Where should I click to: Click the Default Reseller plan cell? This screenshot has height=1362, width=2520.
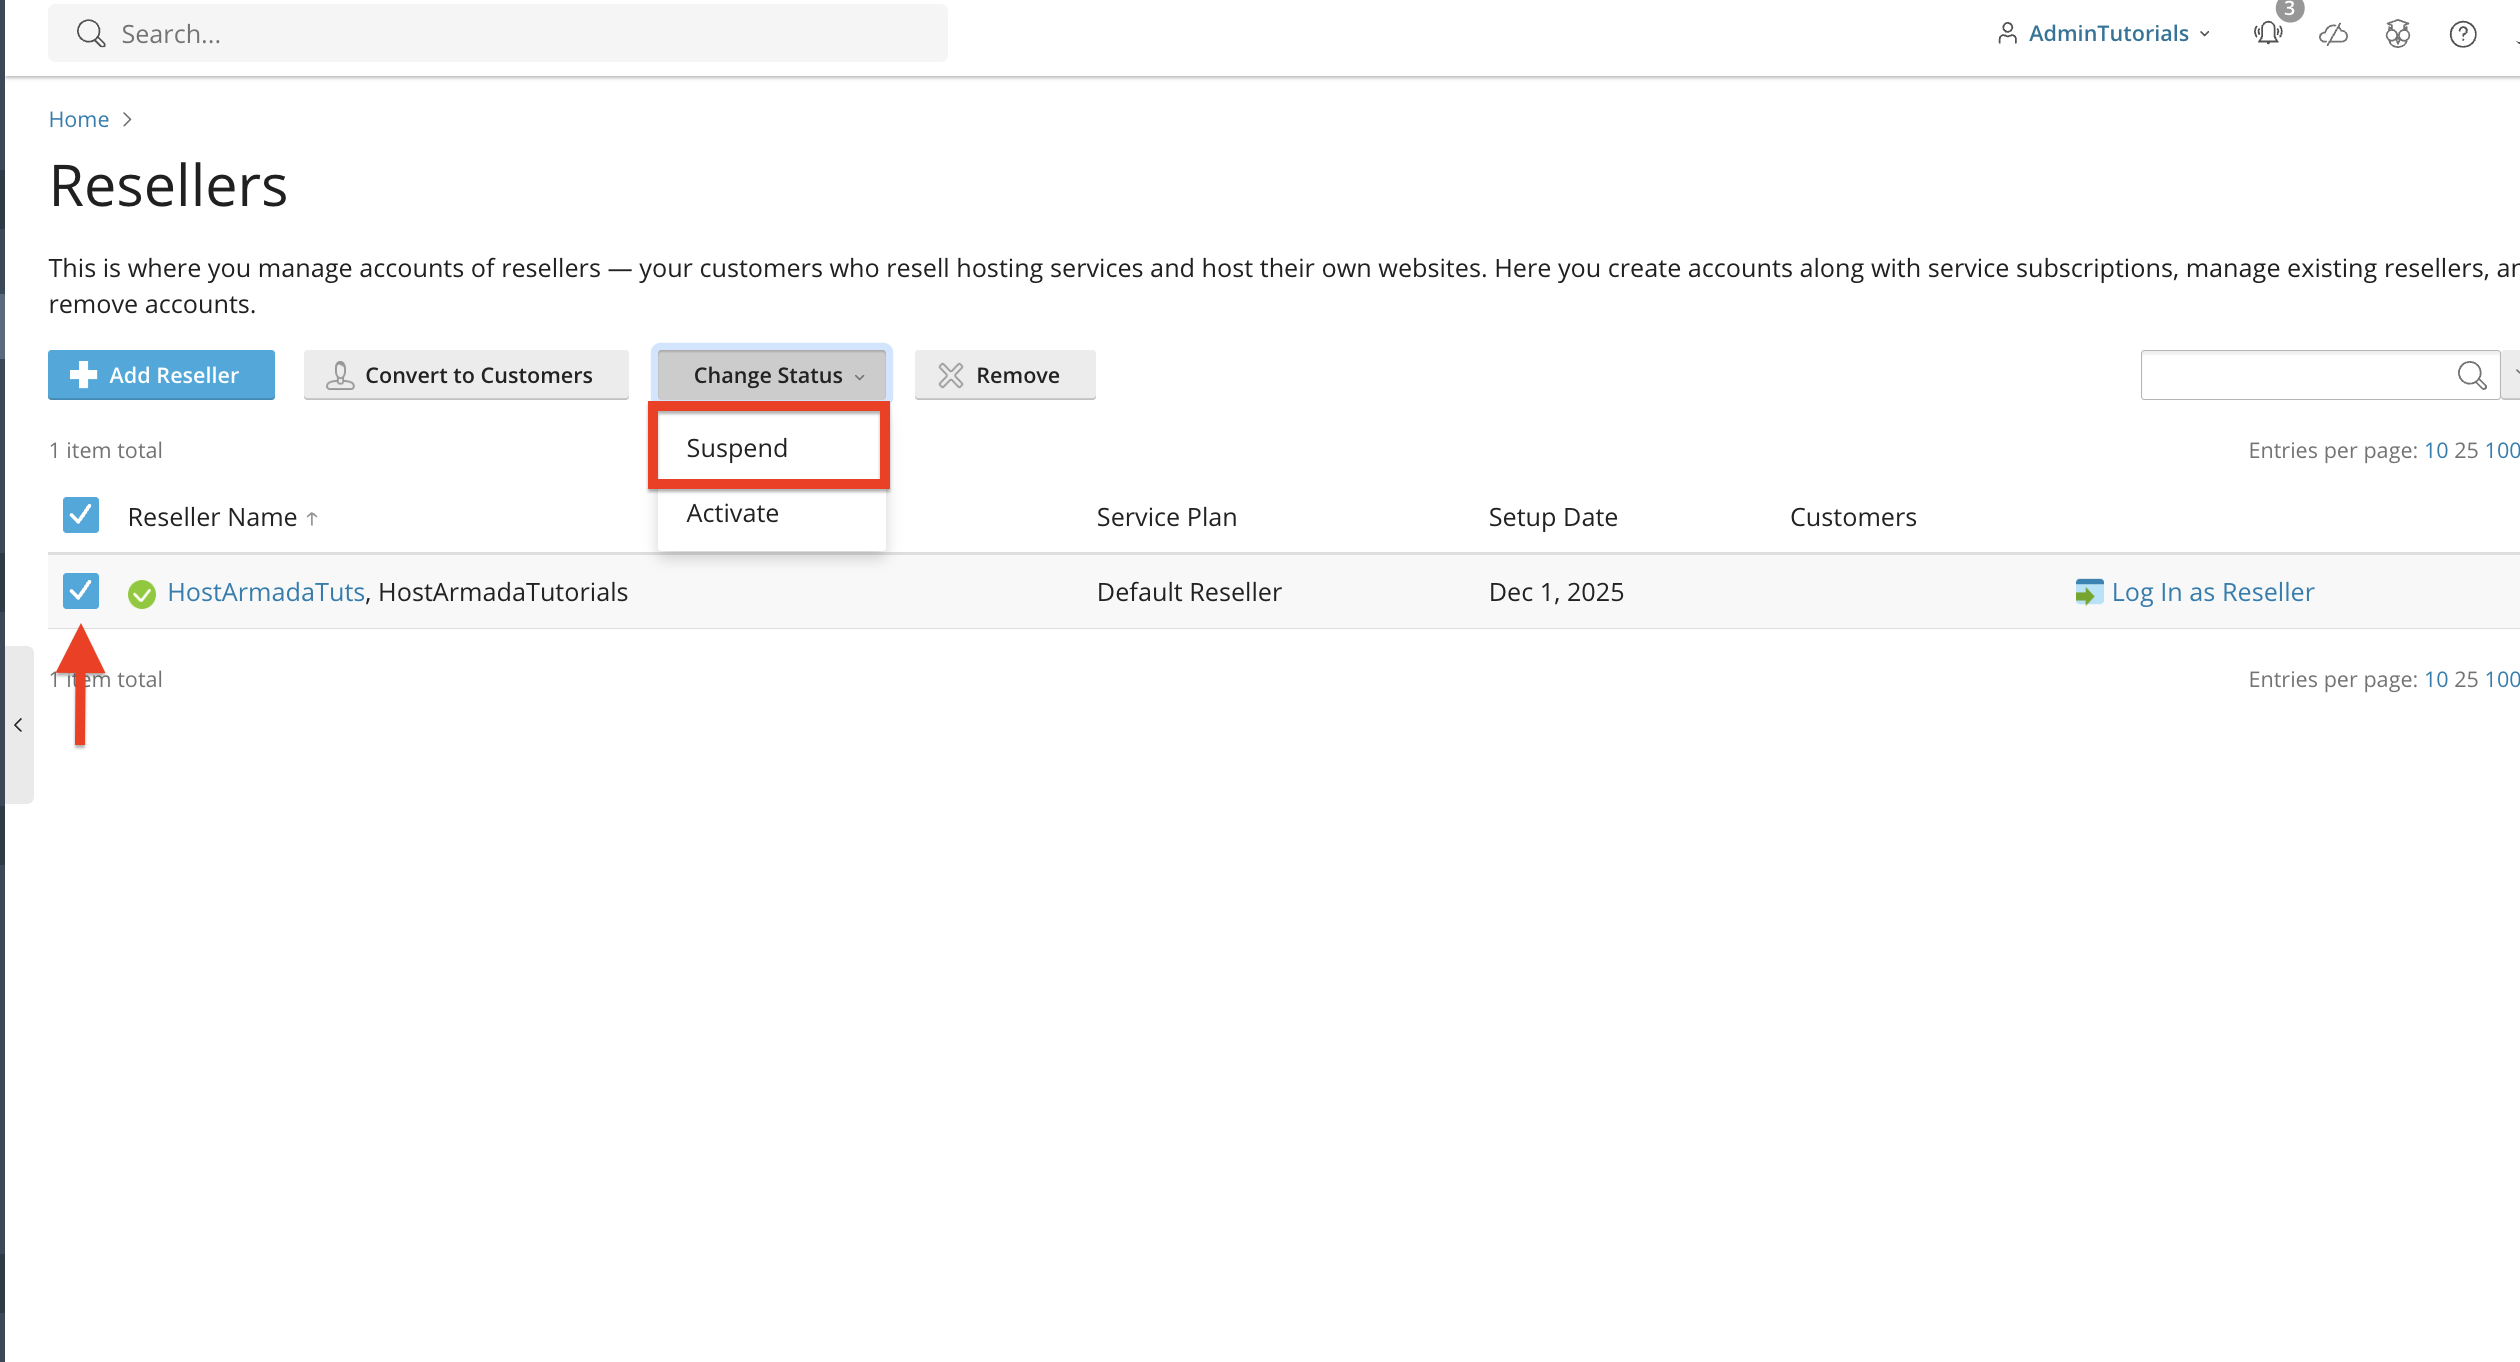1189,592
